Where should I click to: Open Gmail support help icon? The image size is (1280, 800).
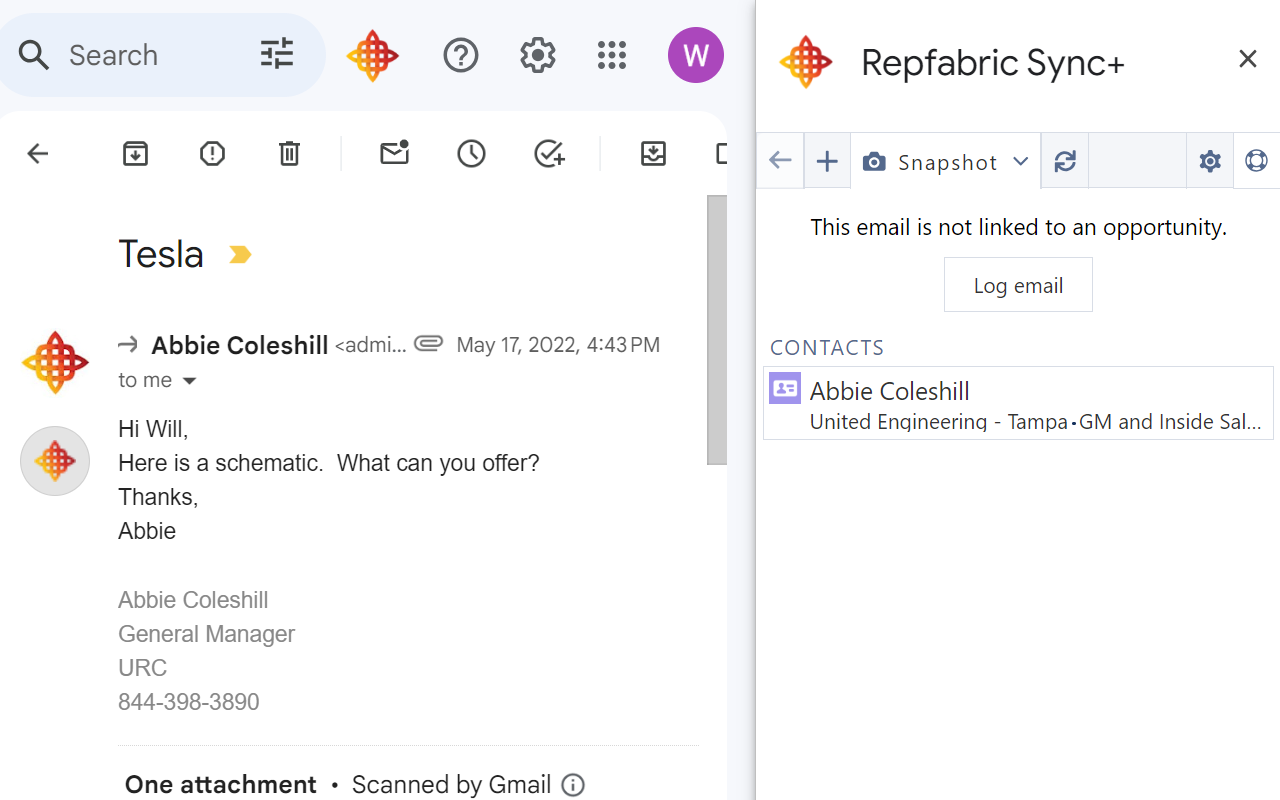point(461,55)
